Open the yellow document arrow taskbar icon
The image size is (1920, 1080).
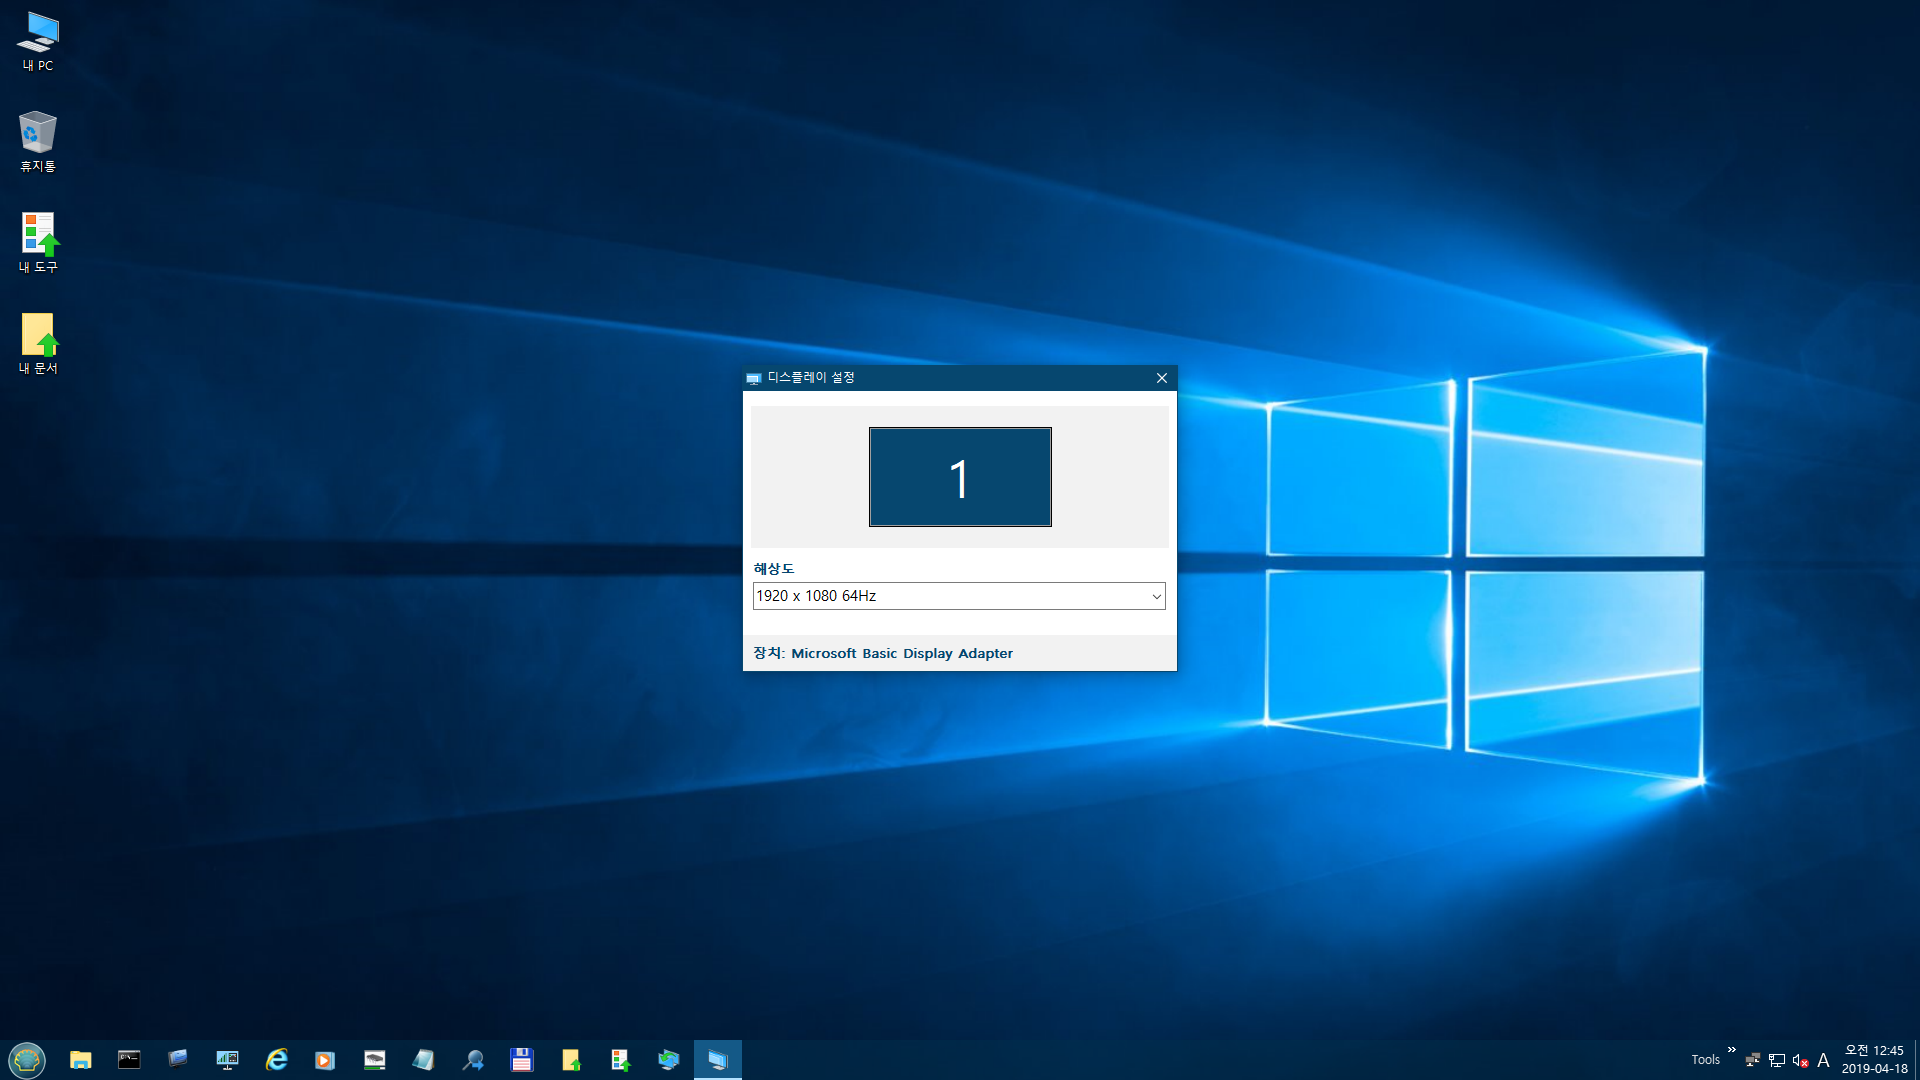coord(571,1060)
